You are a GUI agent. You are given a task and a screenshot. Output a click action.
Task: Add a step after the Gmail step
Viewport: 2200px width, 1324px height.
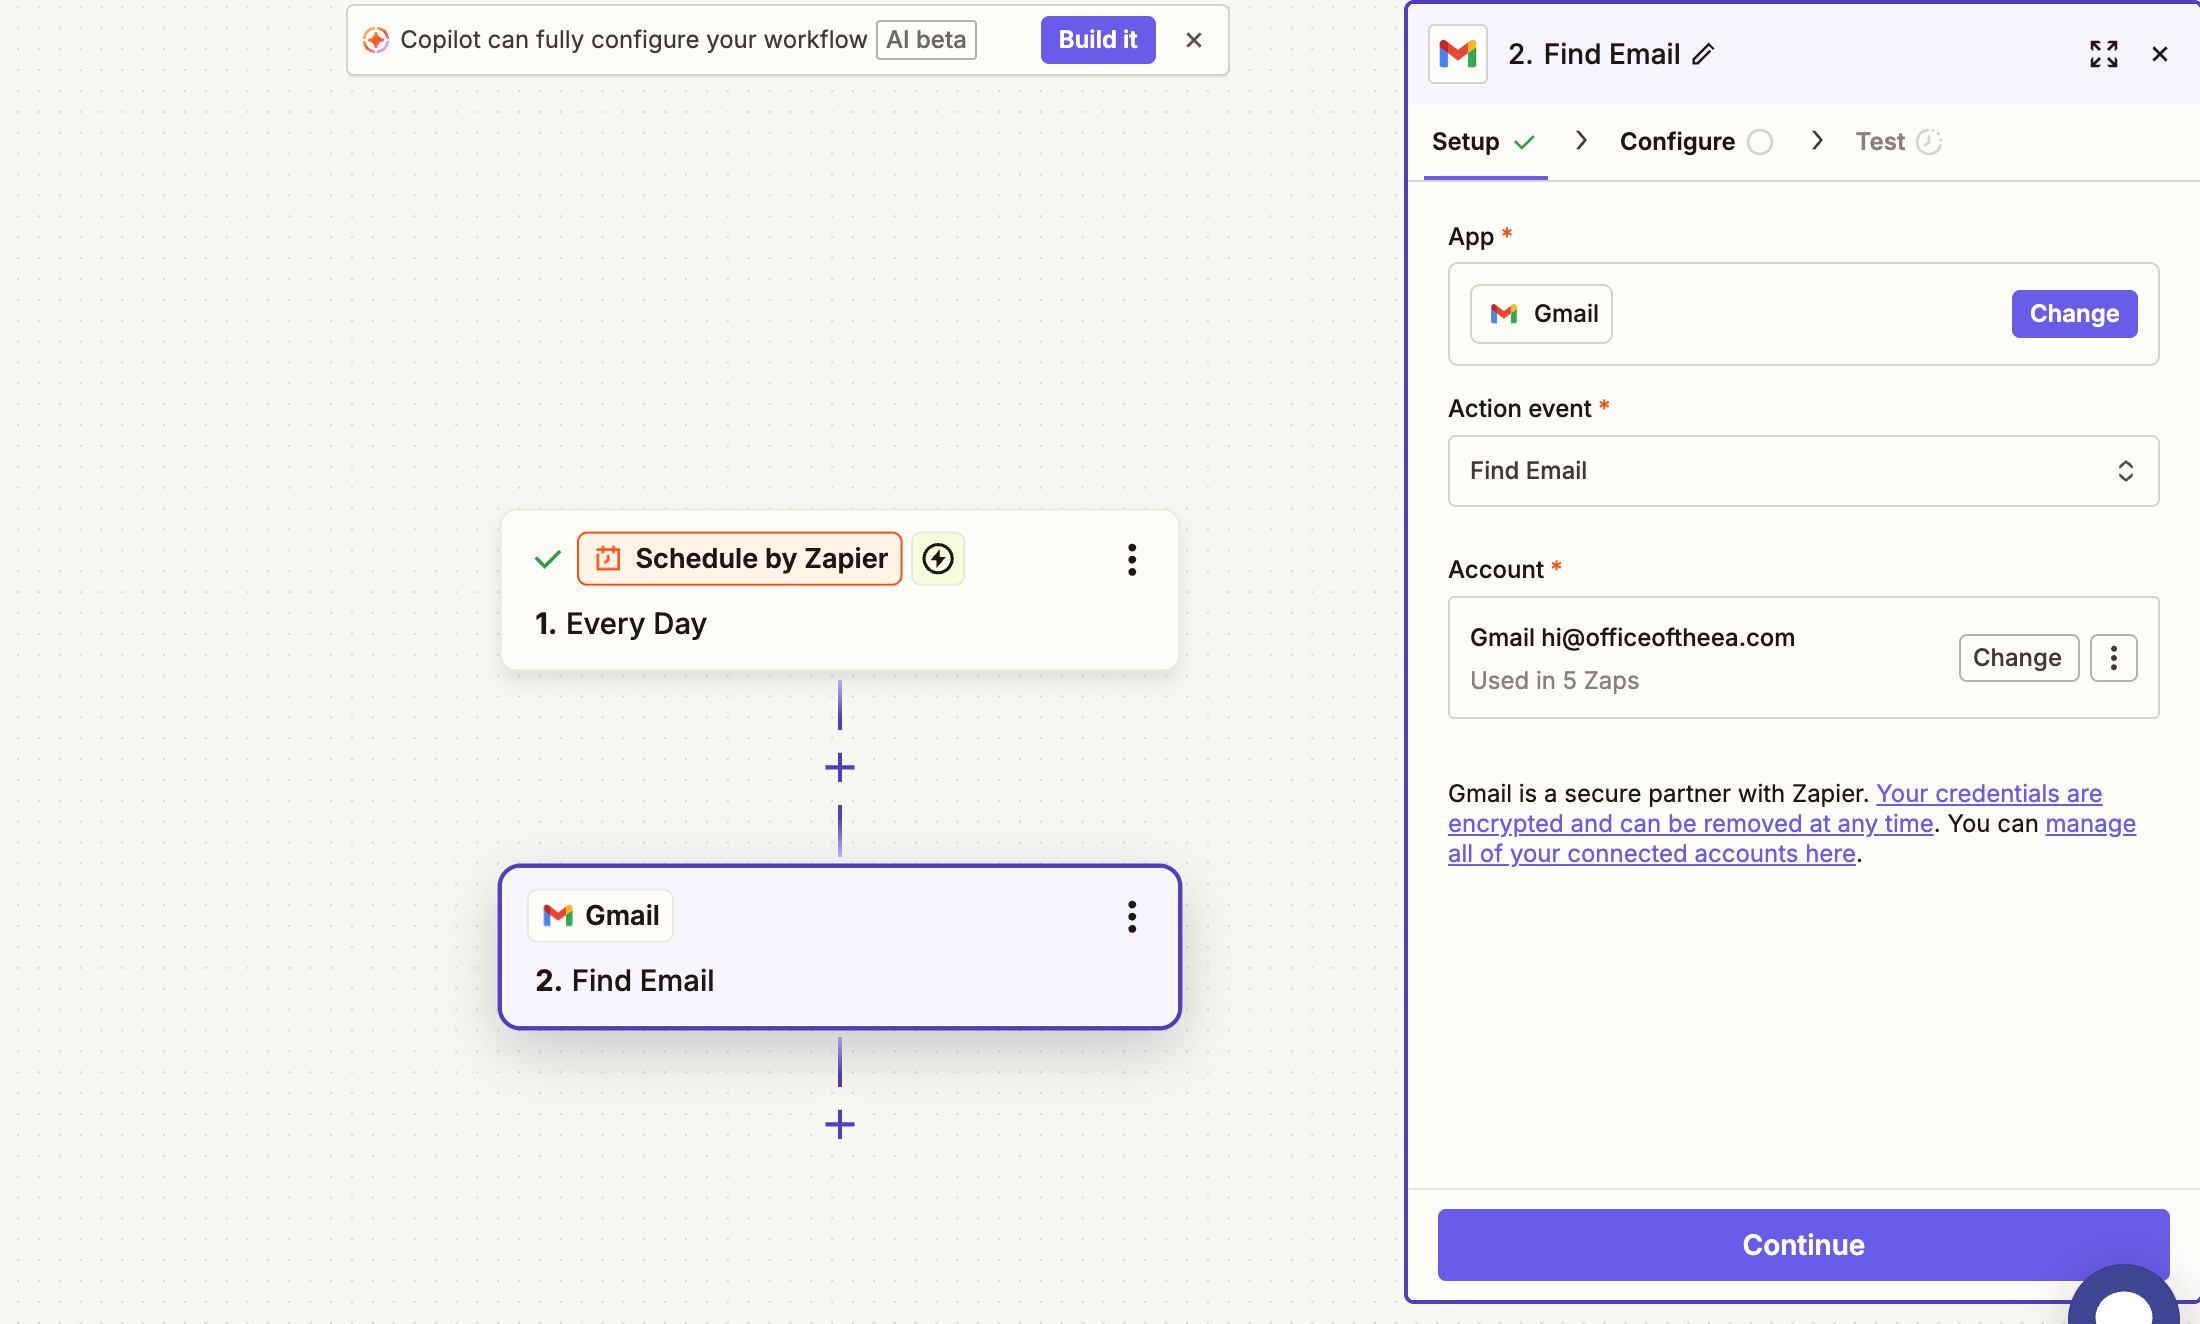[x=839, y=1124]
